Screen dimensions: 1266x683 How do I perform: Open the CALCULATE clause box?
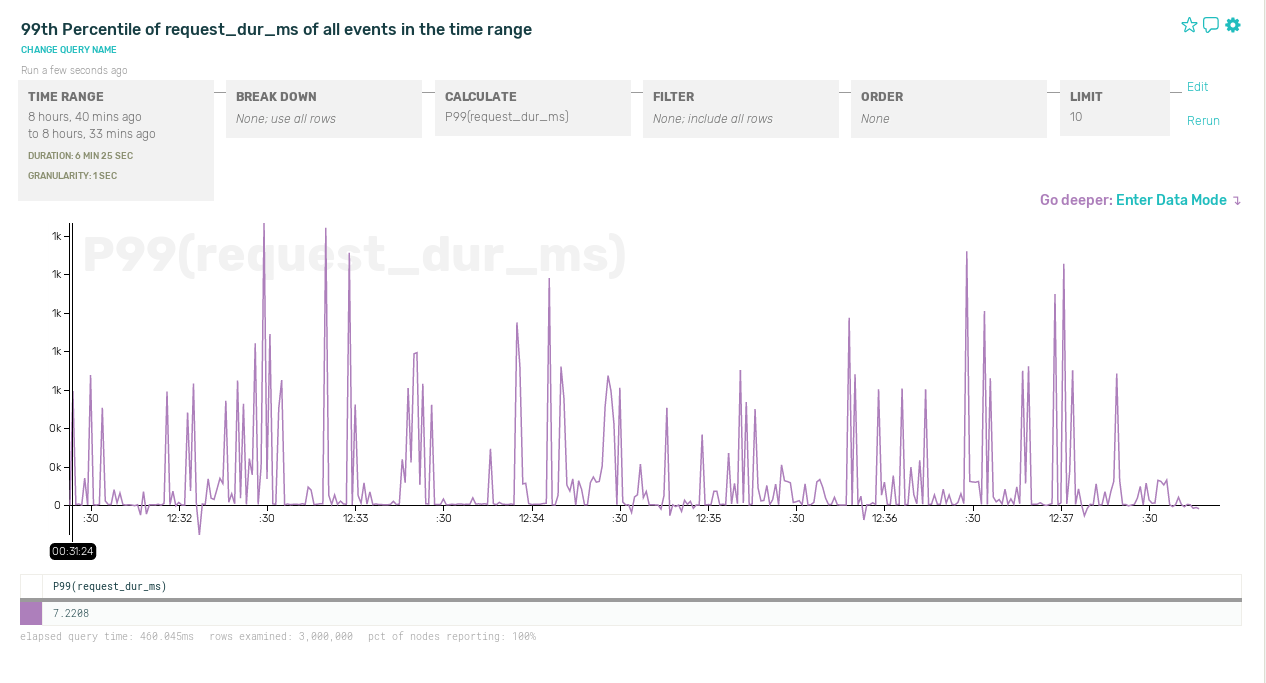532,108
